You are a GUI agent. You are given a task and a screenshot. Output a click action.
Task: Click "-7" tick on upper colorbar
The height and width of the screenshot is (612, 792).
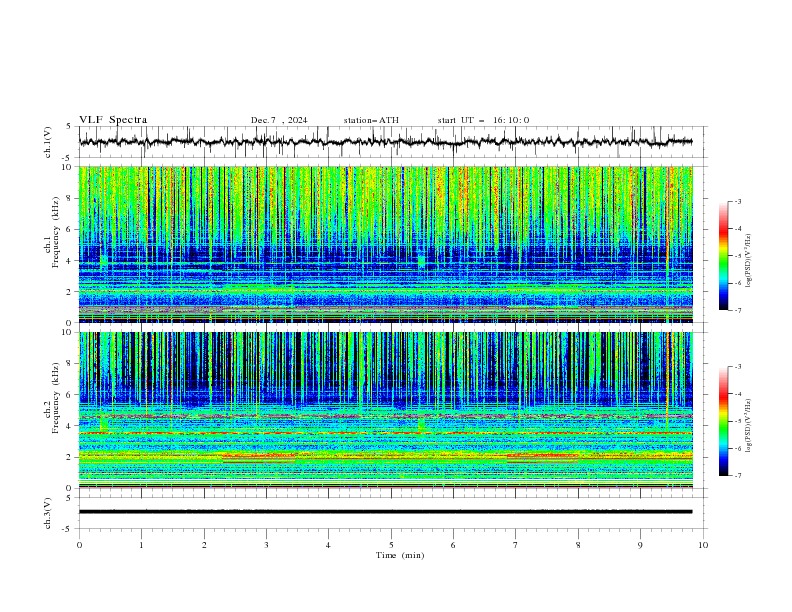coord(737,310)
